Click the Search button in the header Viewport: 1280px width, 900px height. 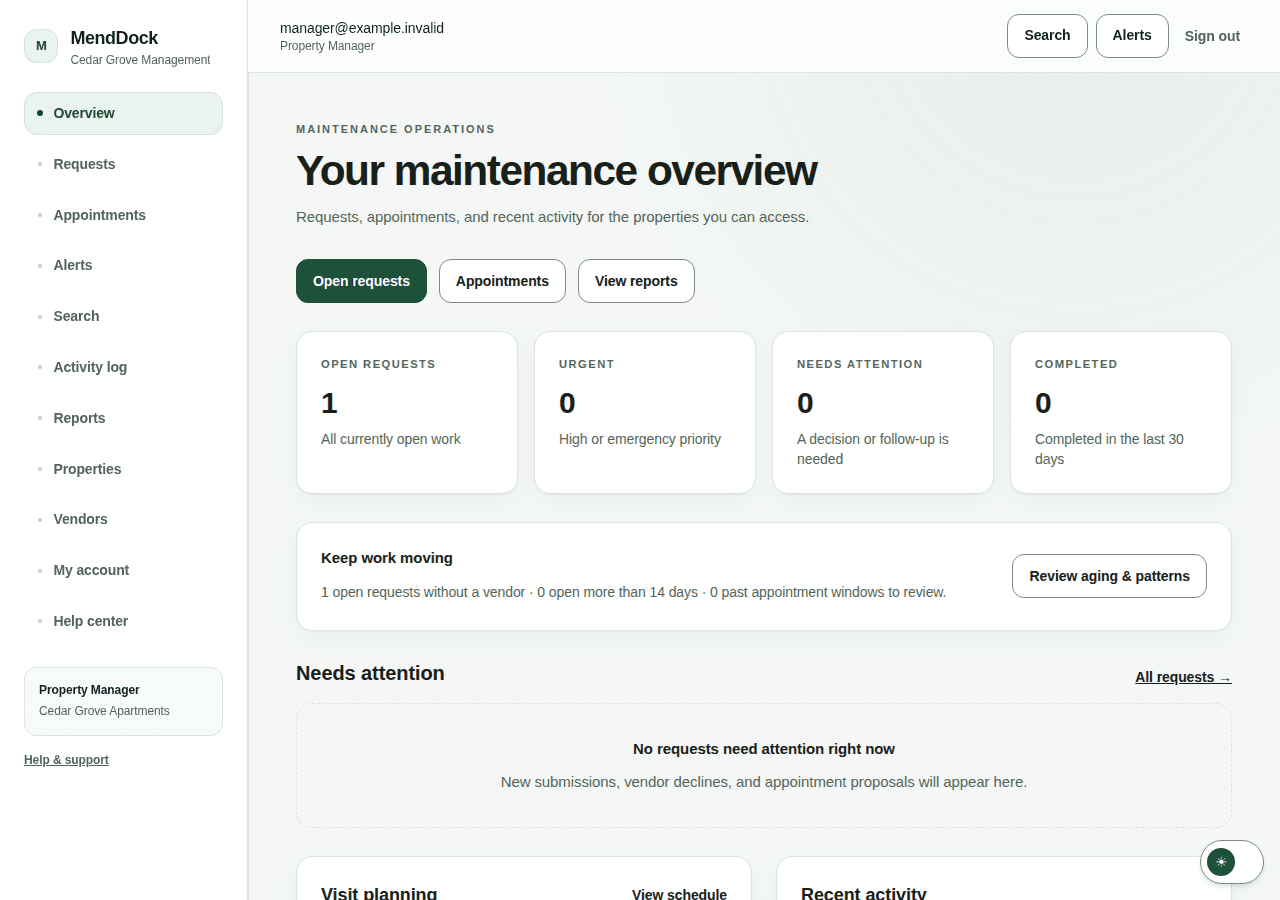point(1047,36)
